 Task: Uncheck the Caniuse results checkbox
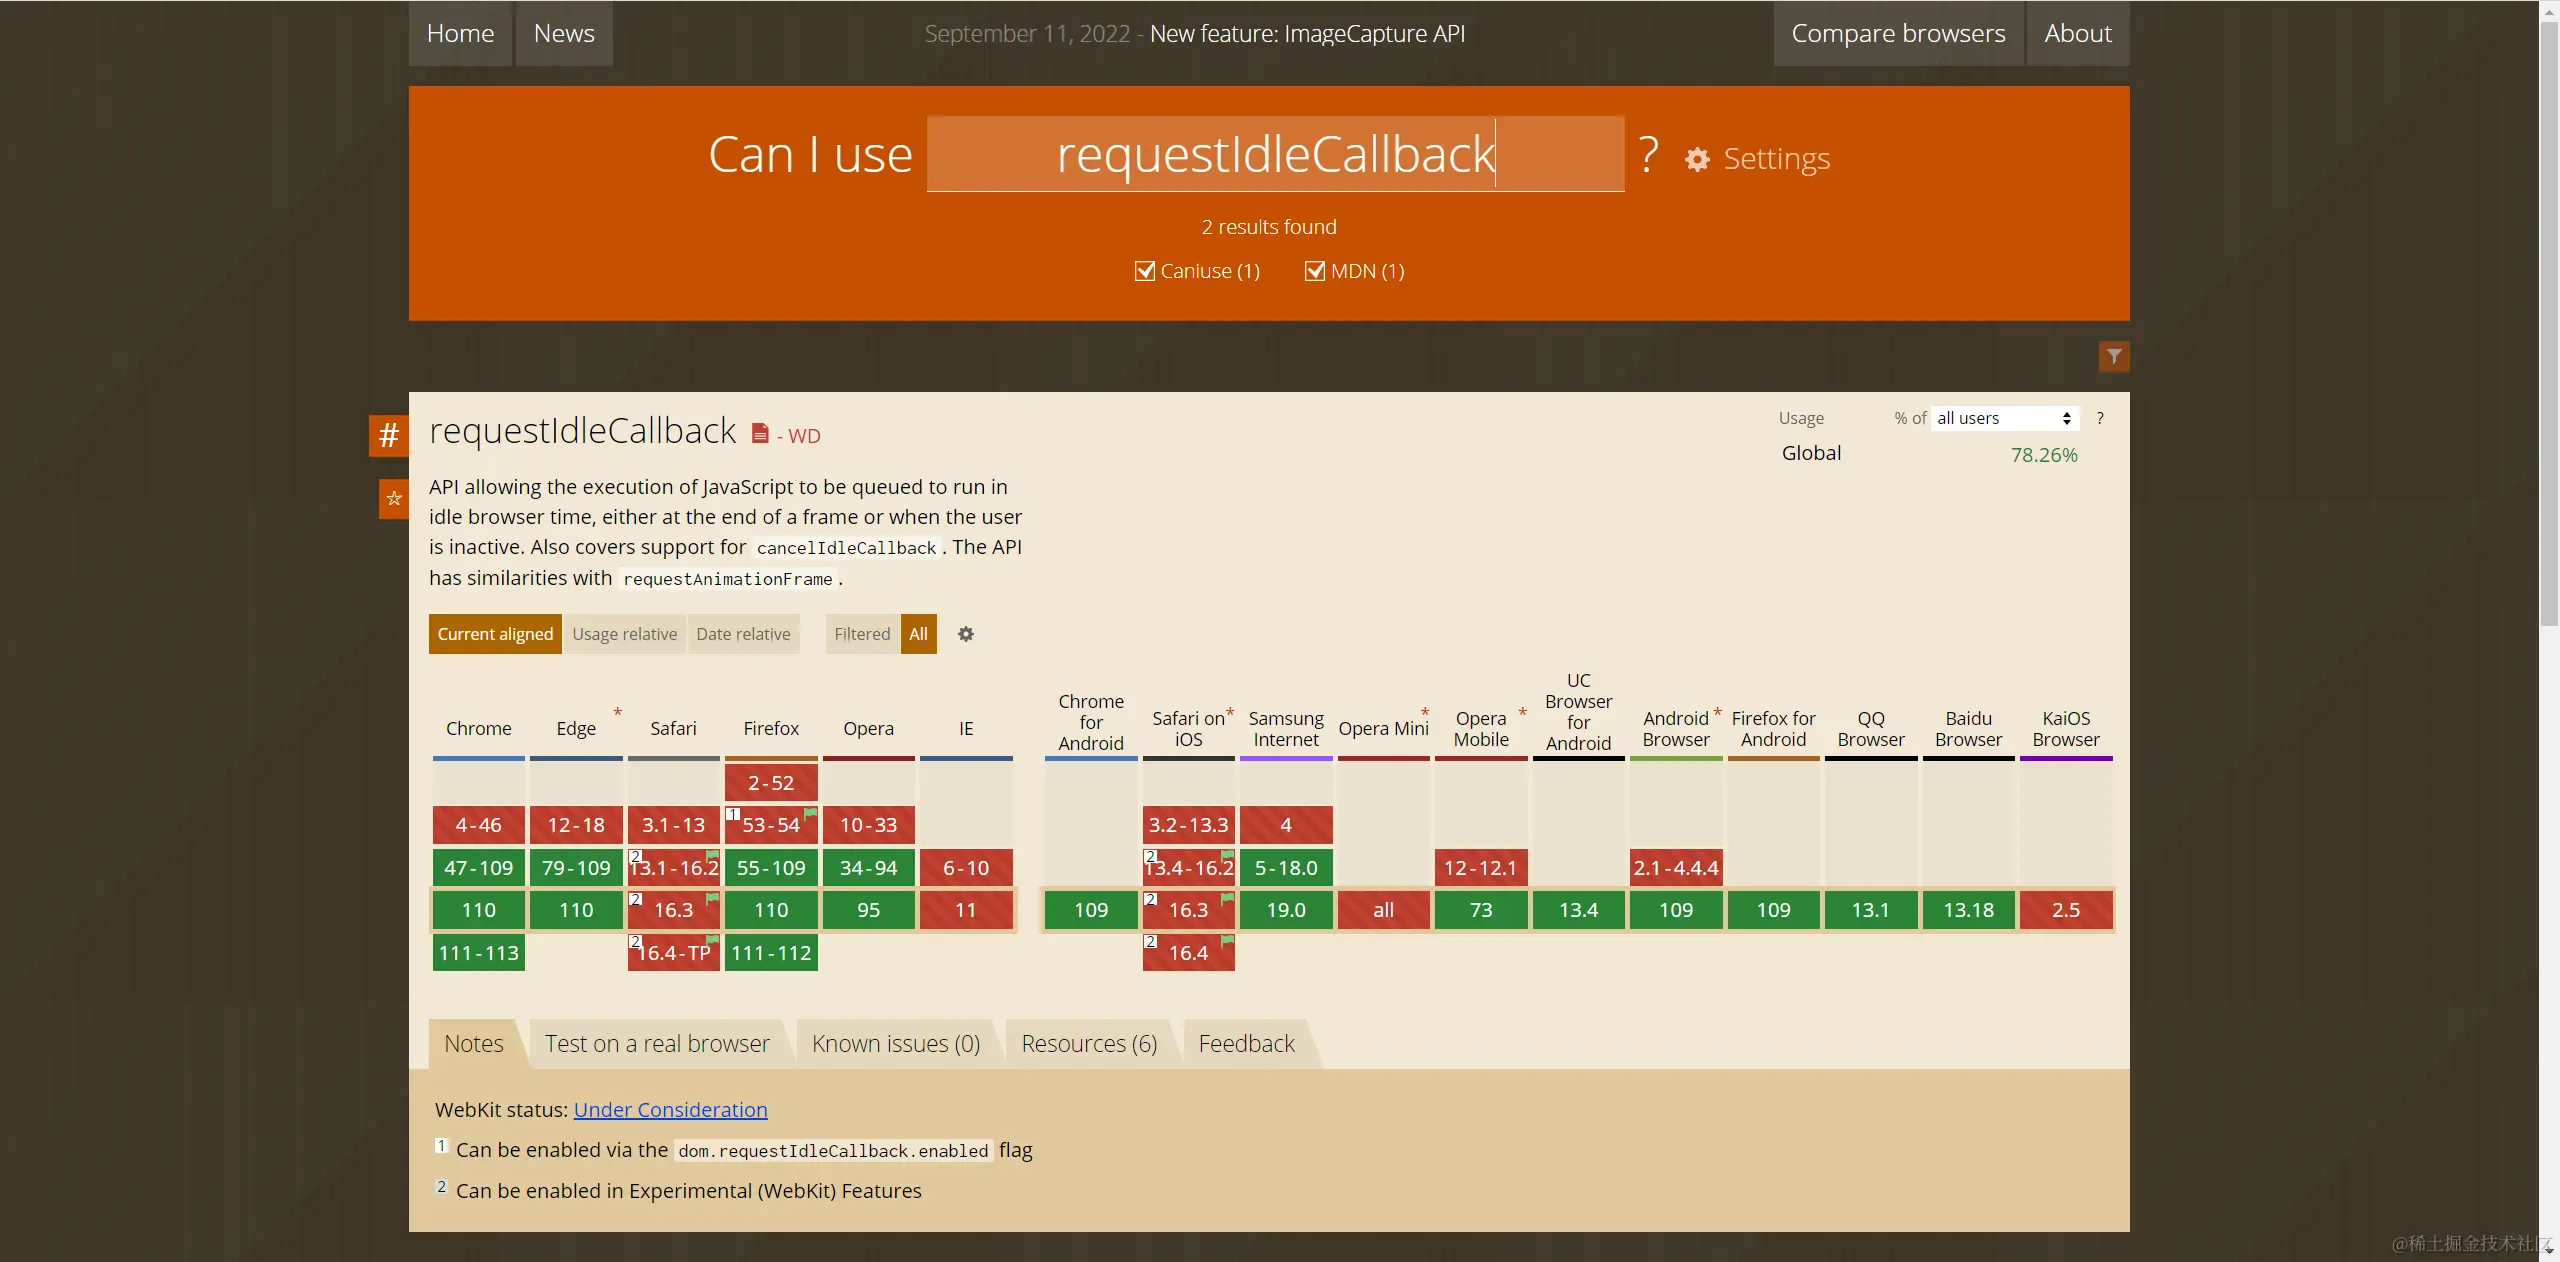1145,271
